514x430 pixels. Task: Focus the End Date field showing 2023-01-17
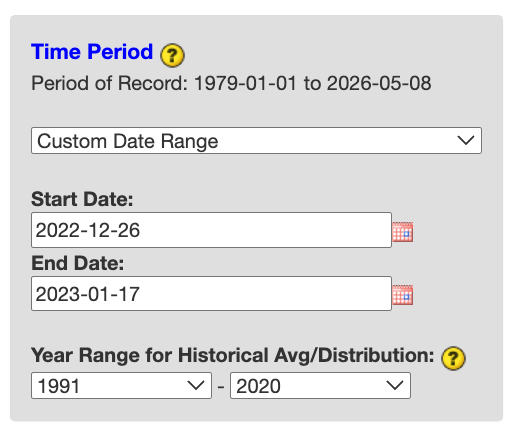[x=211, y=293]
